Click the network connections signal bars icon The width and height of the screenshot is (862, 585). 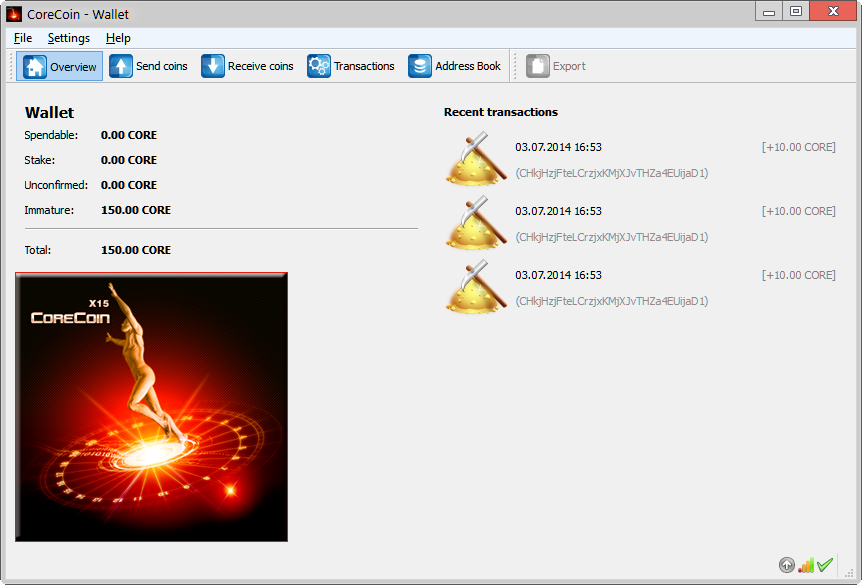(806, 565)
